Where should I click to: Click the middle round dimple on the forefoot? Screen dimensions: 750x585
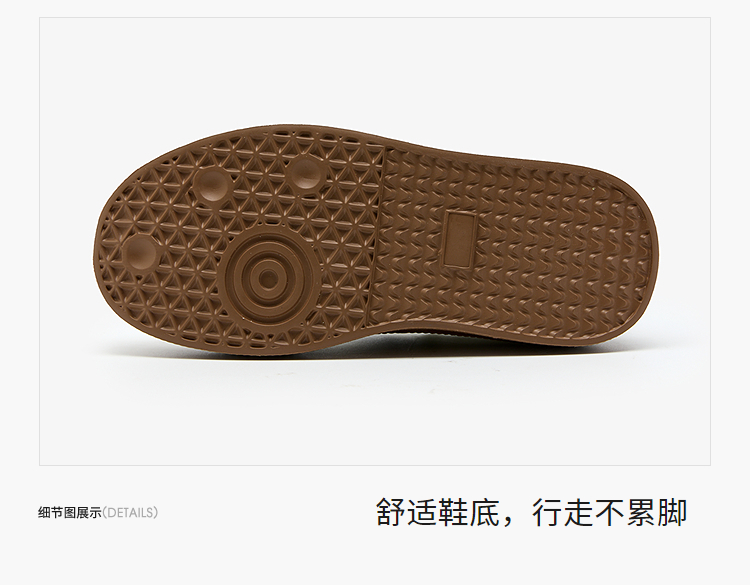pyautogui.click(x=212, y=186)
